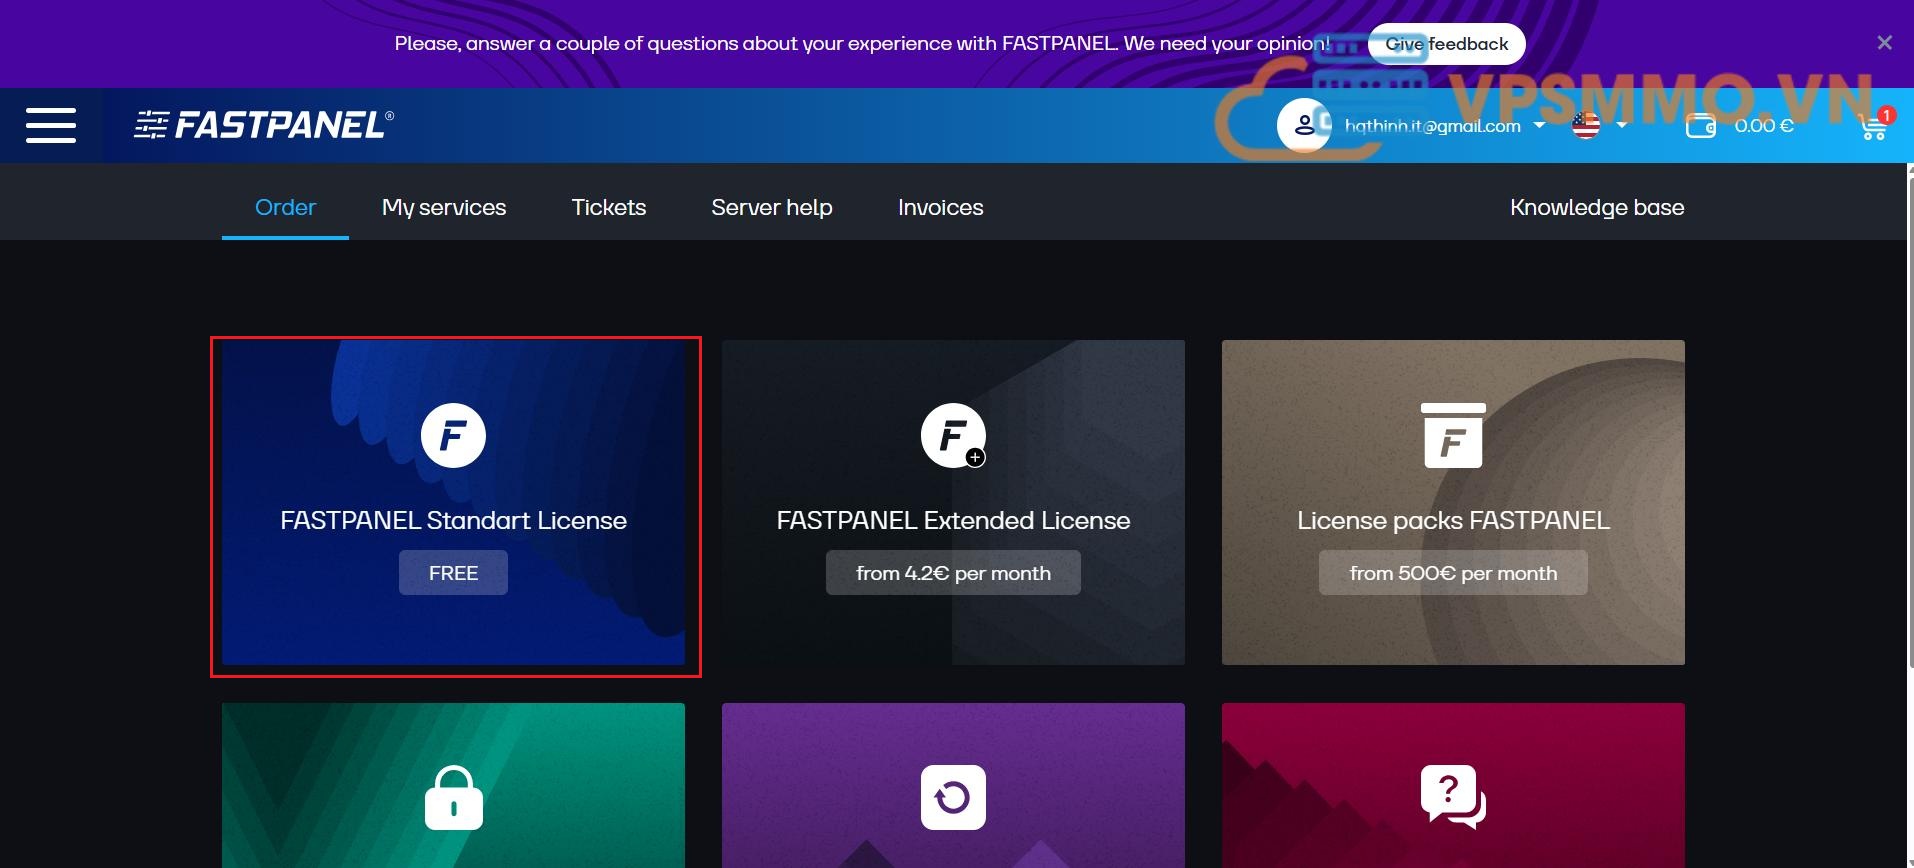Click the FASTPANEL logo

(x=264, y=125)
